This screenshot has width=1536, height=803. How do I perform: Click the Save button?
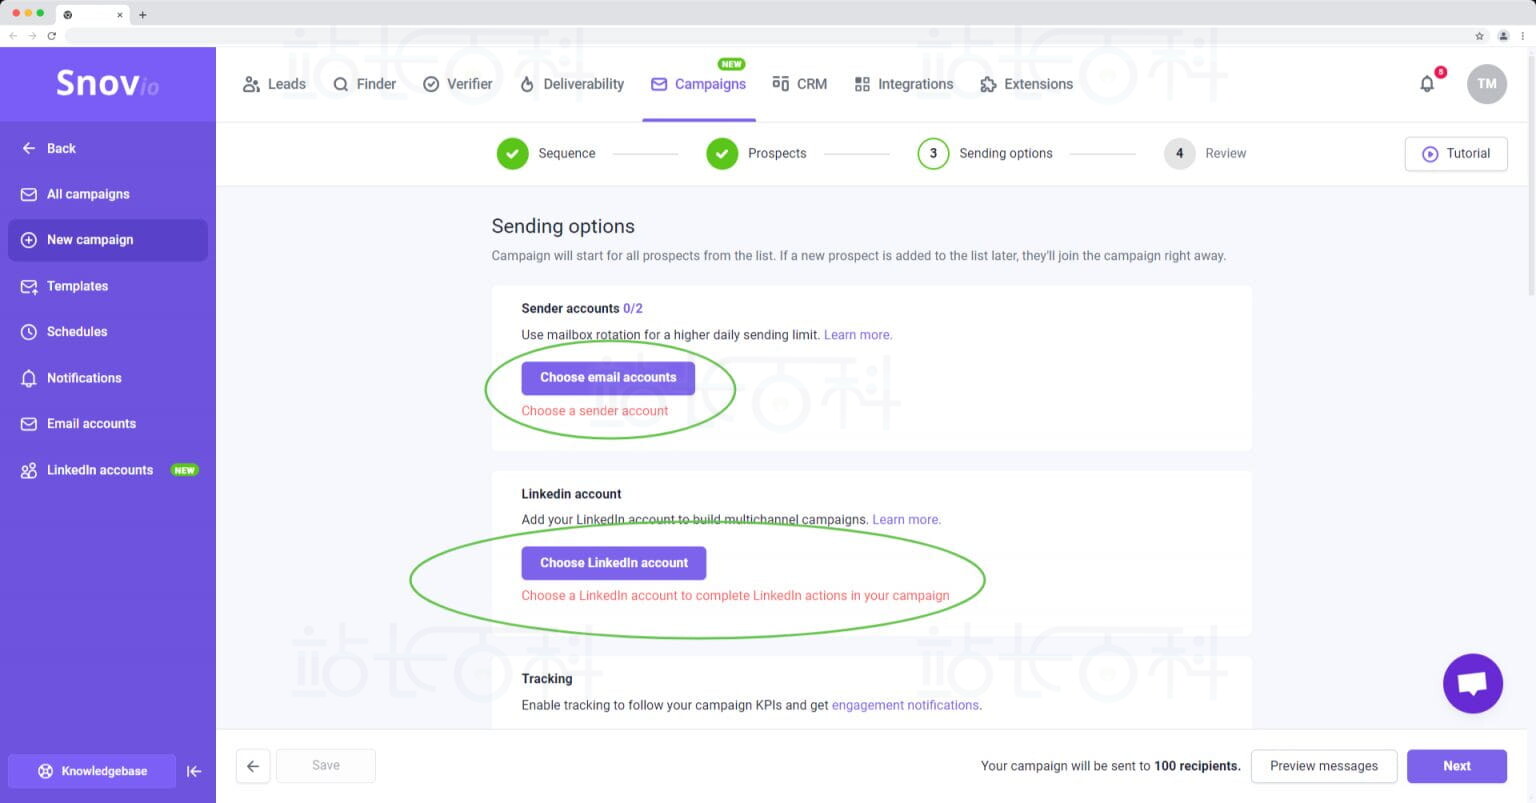click(x=326, y=766)
